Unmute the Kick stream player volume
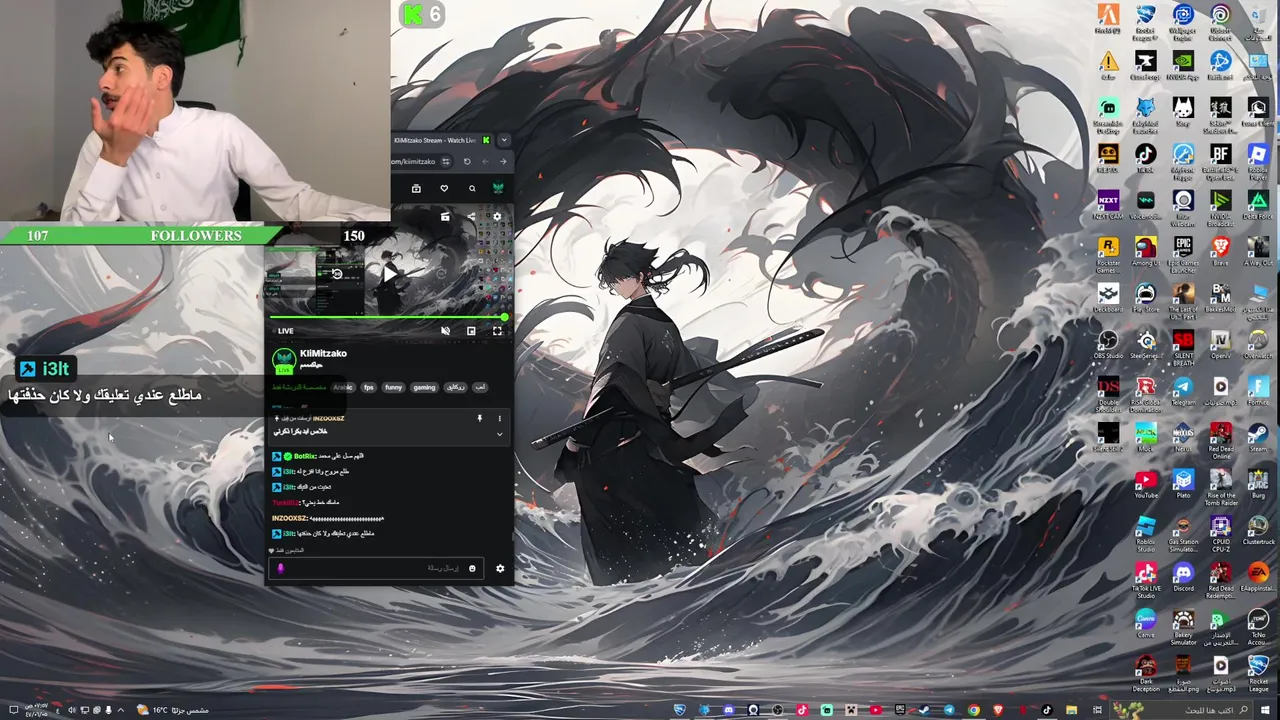This screenshot has width=1280, height=720. [x=445, y=330]
